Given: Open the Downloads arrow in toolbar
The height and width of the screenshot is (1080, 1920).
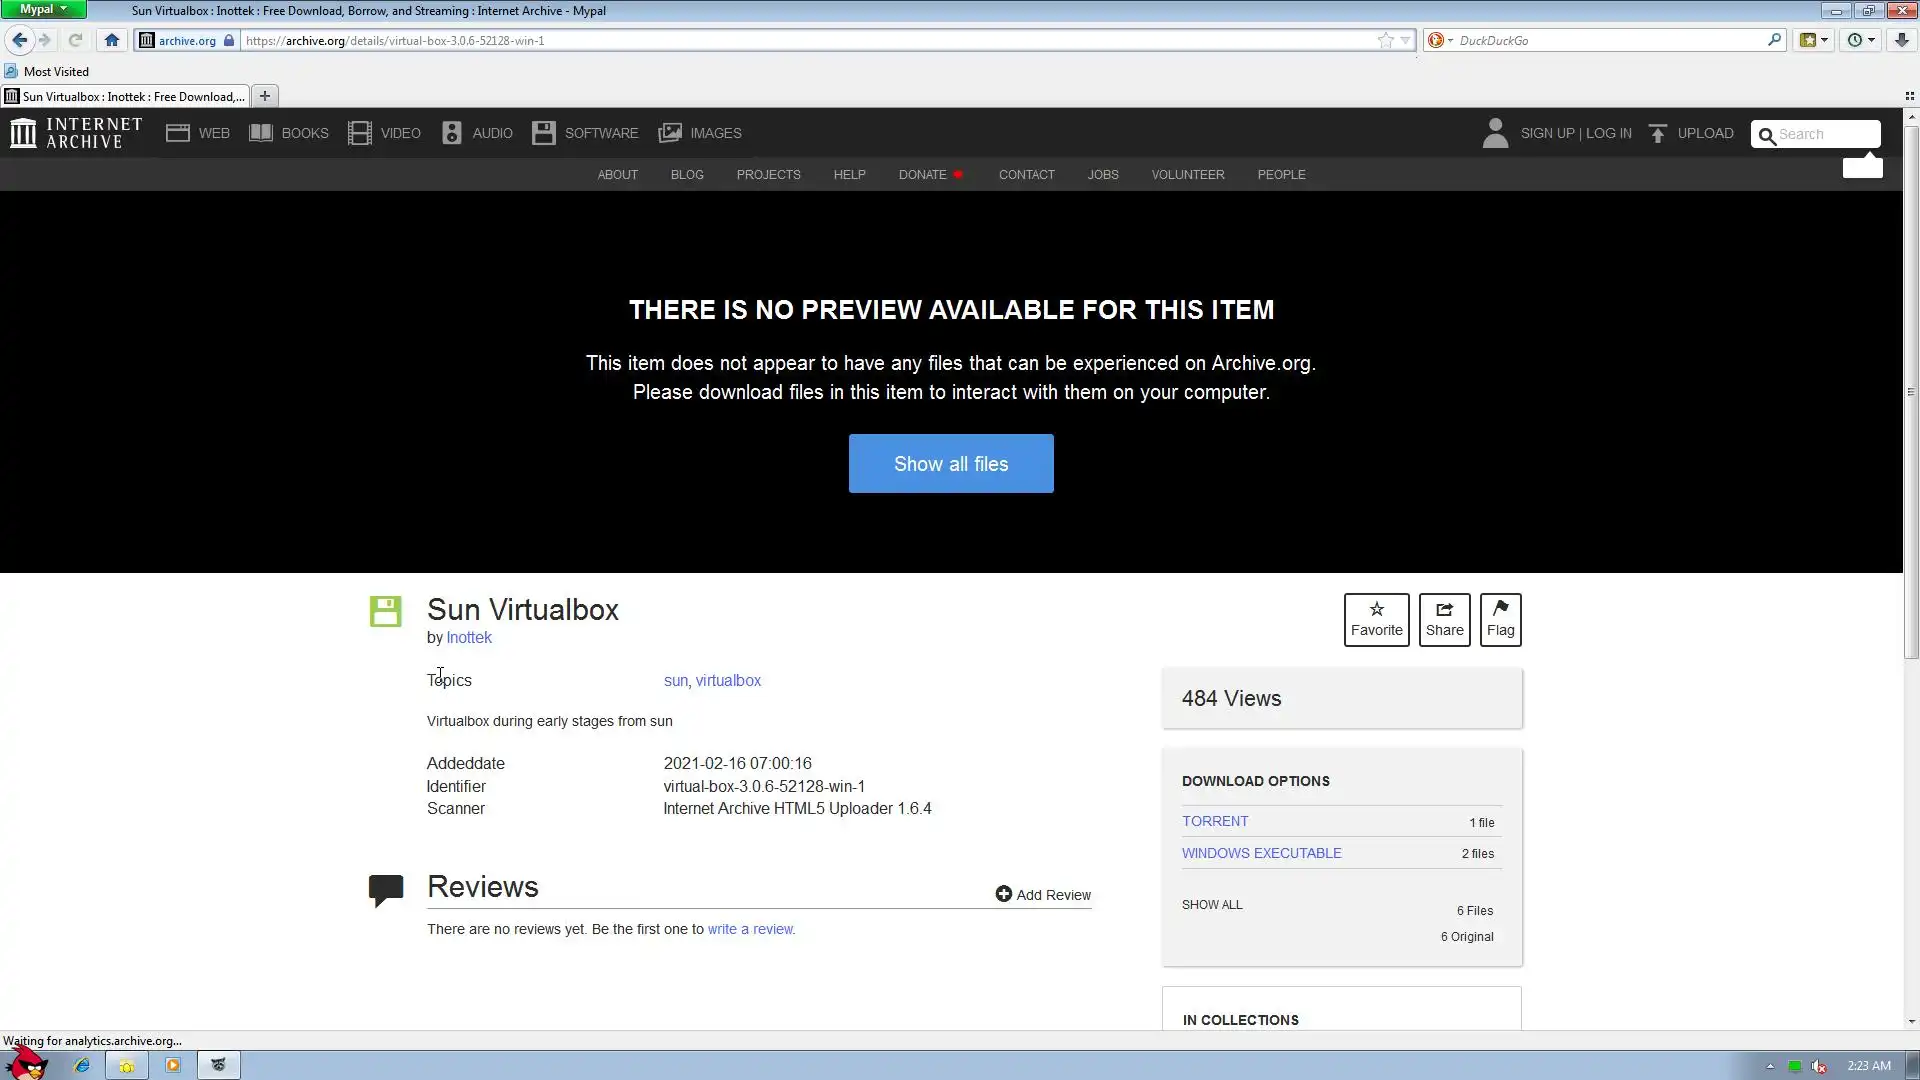Looking at the screenshot, I should [x=1901, y=40].
